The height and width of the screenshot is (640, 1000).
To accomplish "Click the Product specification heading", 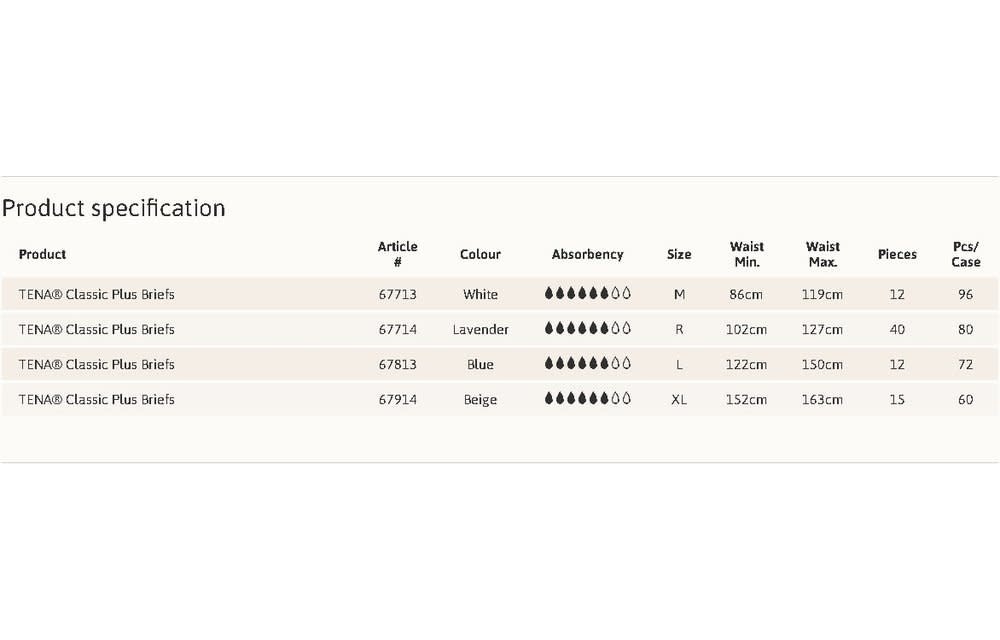I will click(x=114, y=208).
